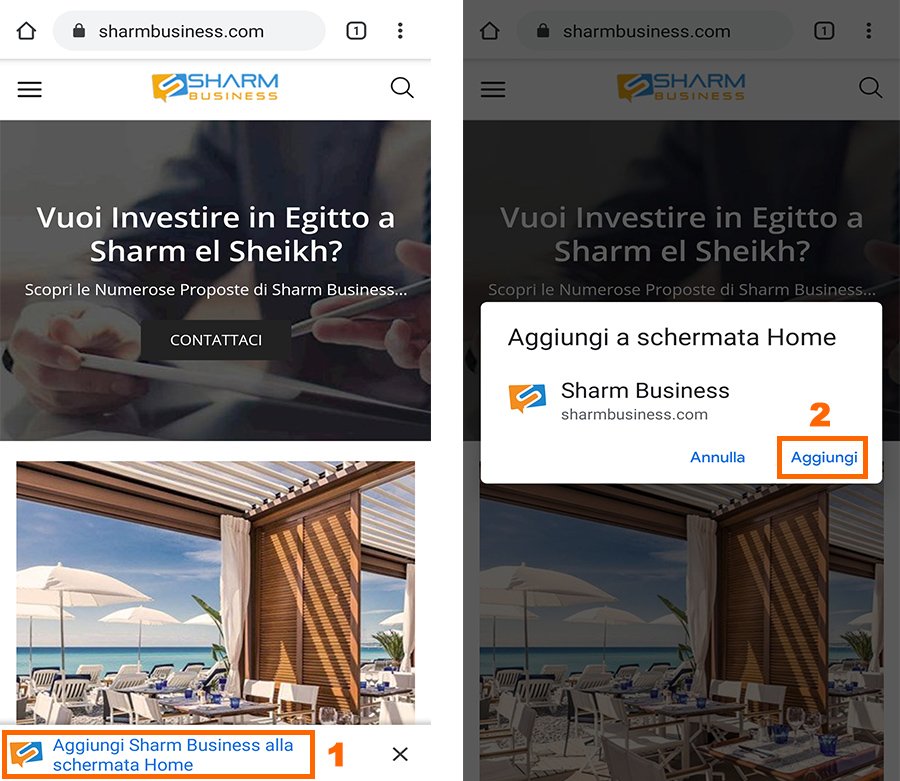The width and height of the screenshot is (900, 781).
Task: Tap Sharm Business icon in bottom banner
Action: [26, 754]
